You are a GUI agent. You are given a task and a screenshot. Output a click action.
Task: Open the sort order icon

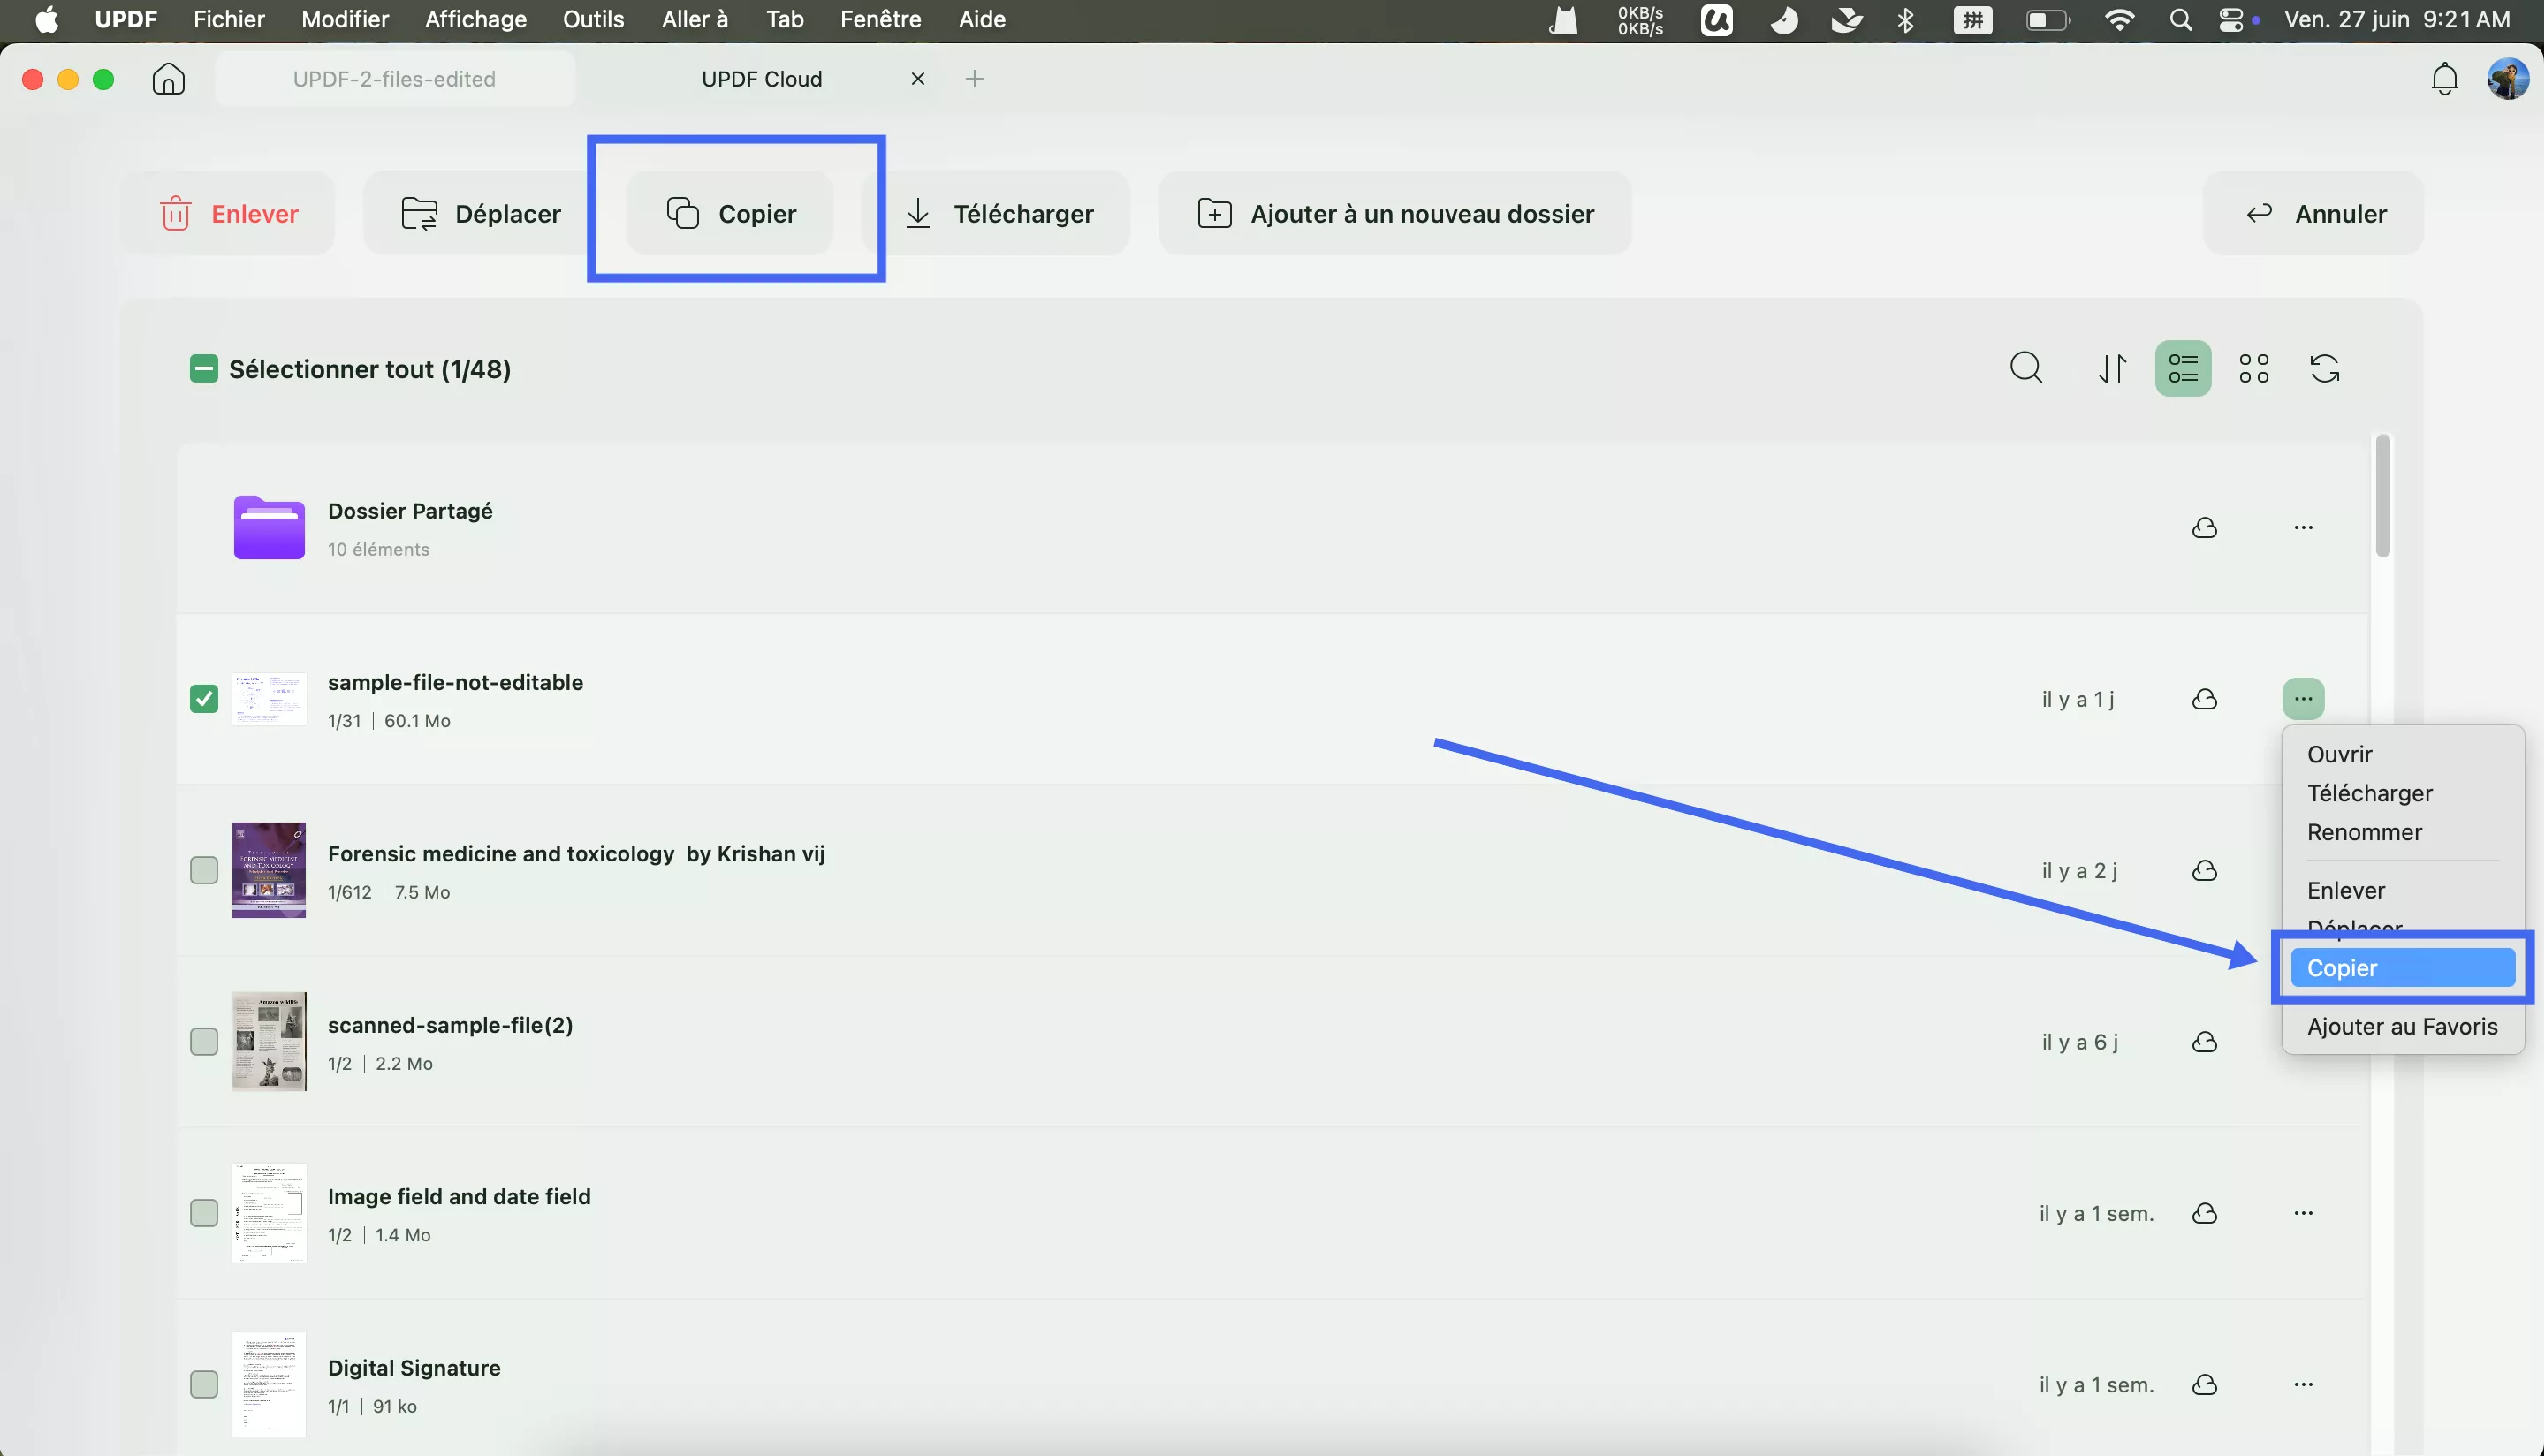[x=2112, y=368]
